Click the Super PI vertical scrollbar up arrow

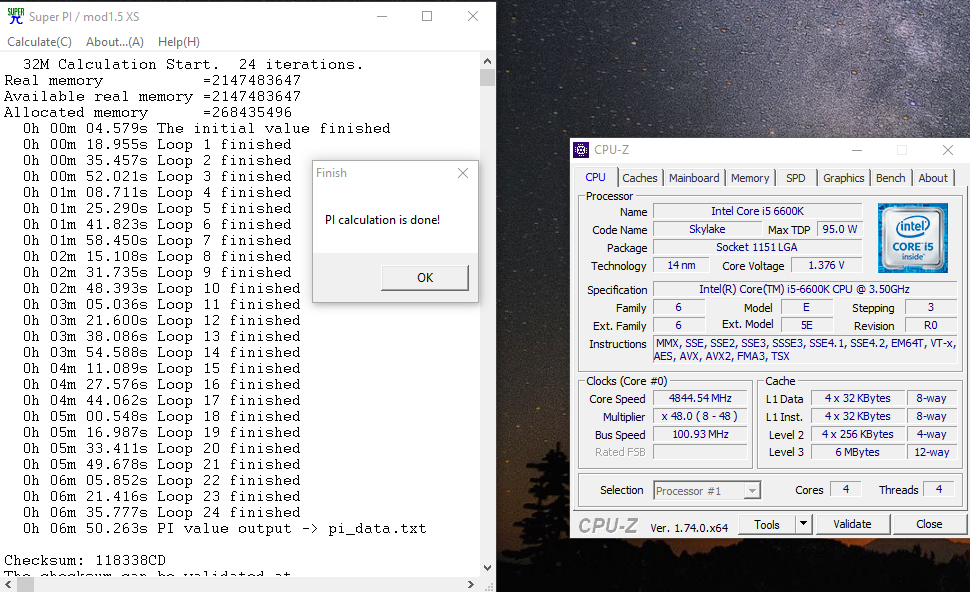point(487,61)
